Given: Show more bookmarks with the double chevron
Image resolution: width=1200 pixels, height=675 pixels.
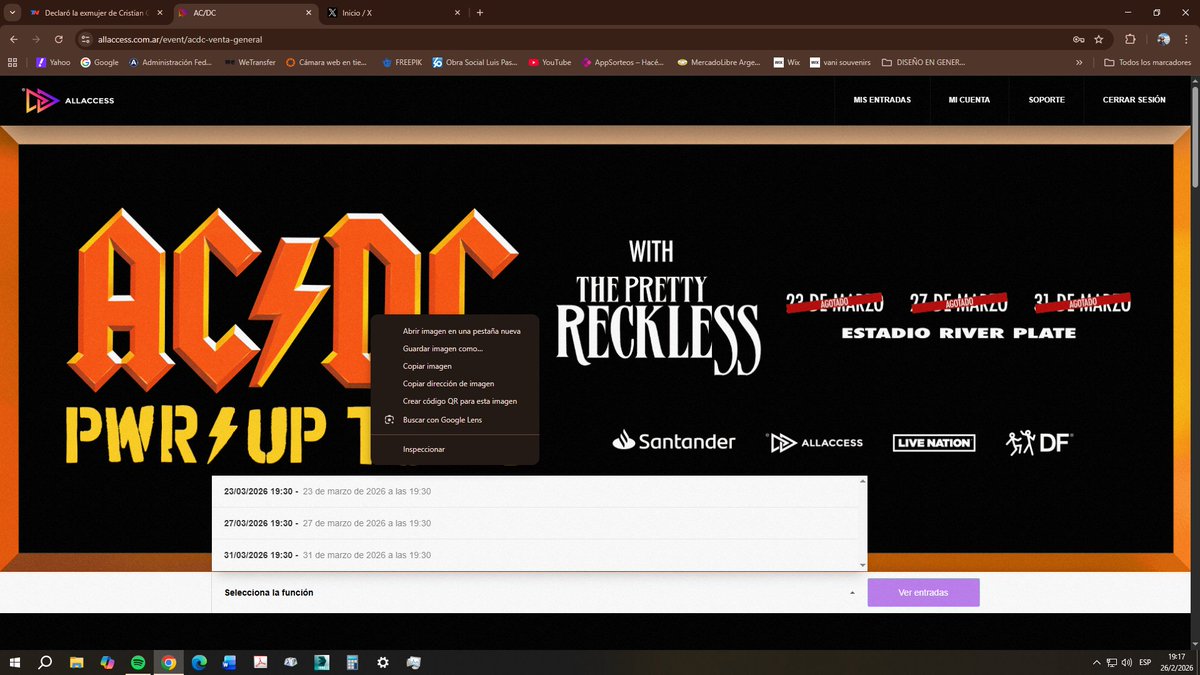Looking at the screenshot, I should coord(1079,62).
